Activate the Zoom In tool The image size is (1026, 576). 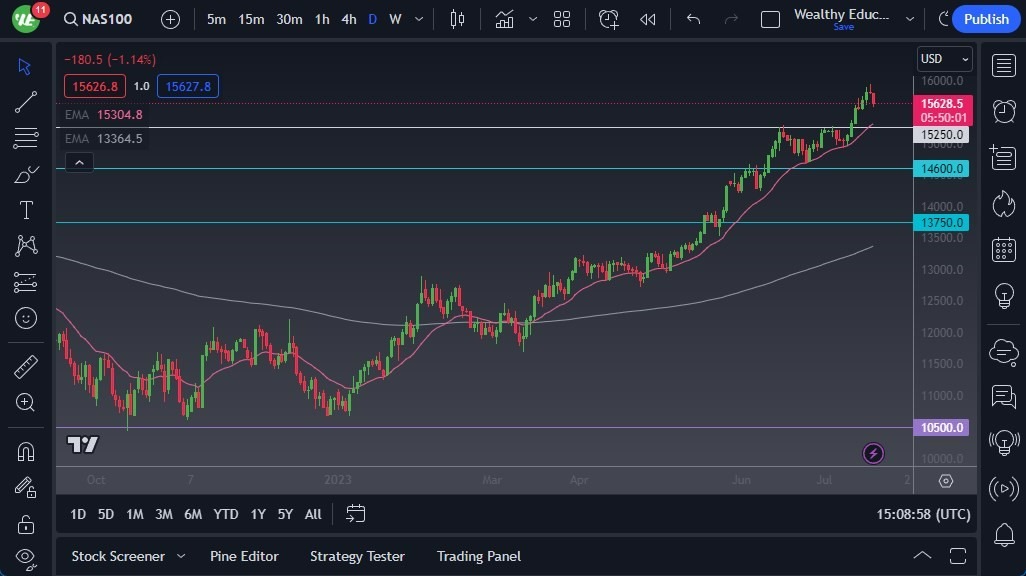click(25, 403)
